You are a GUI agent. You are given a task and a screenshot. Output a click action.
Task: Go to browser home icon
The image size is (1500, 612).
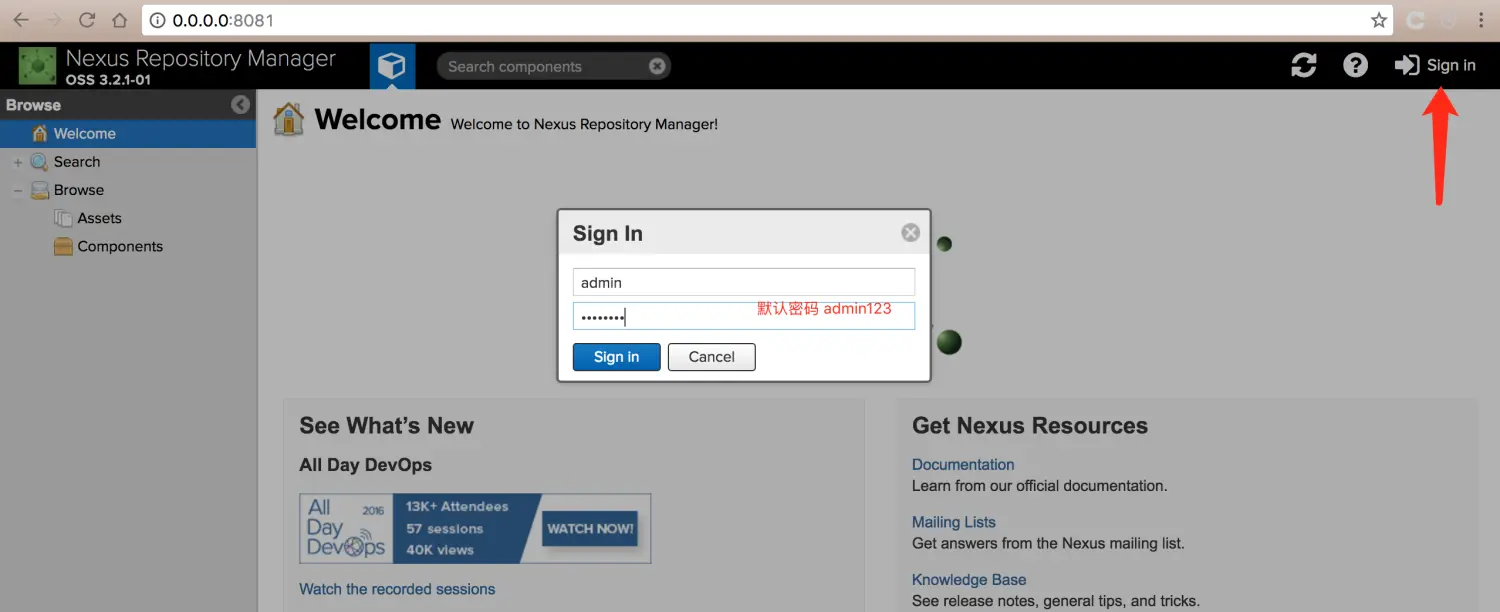(x=119, y=20)
